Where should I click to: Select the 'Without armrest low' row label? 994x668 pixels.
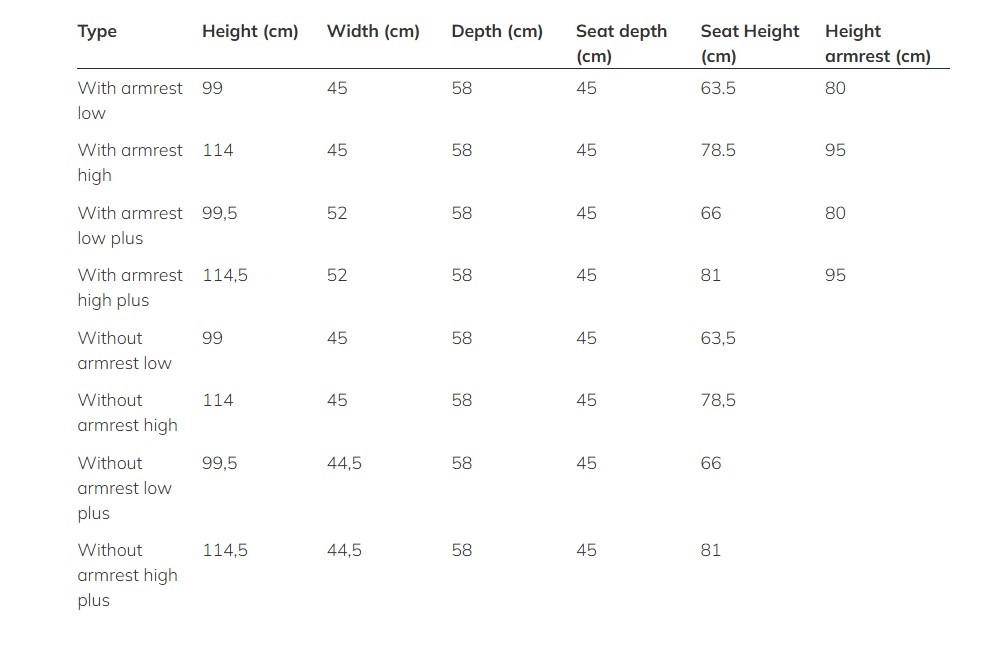pos(124,350)
